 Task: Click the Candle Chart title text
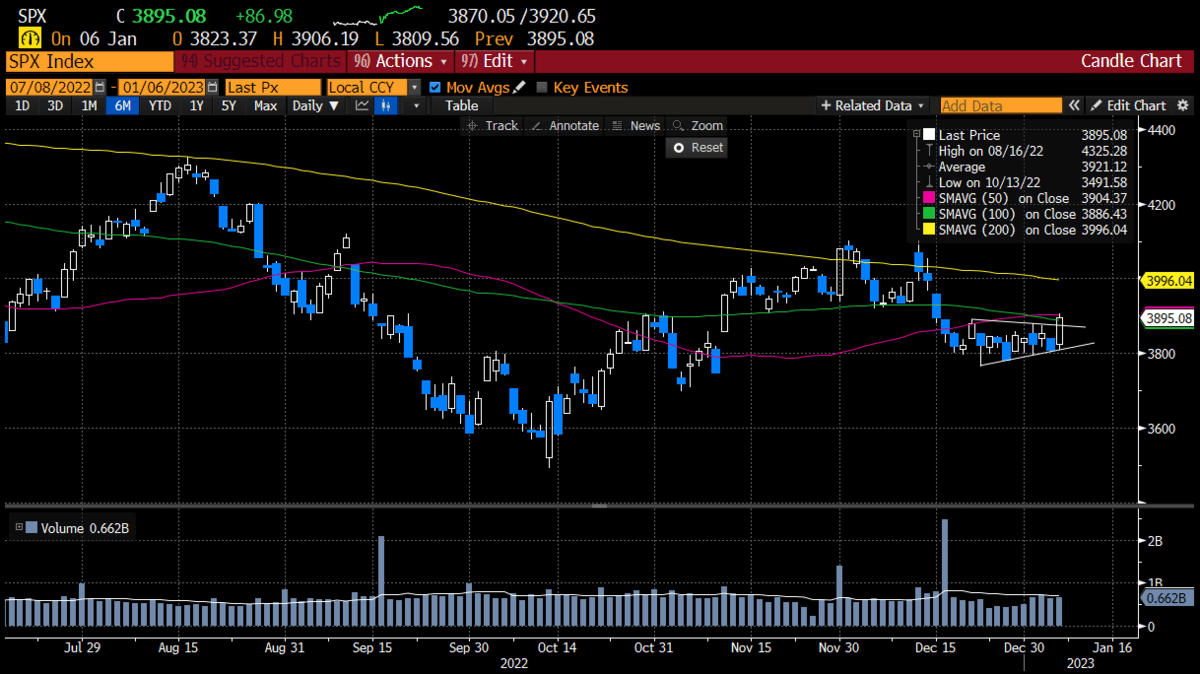(1131, 61)
